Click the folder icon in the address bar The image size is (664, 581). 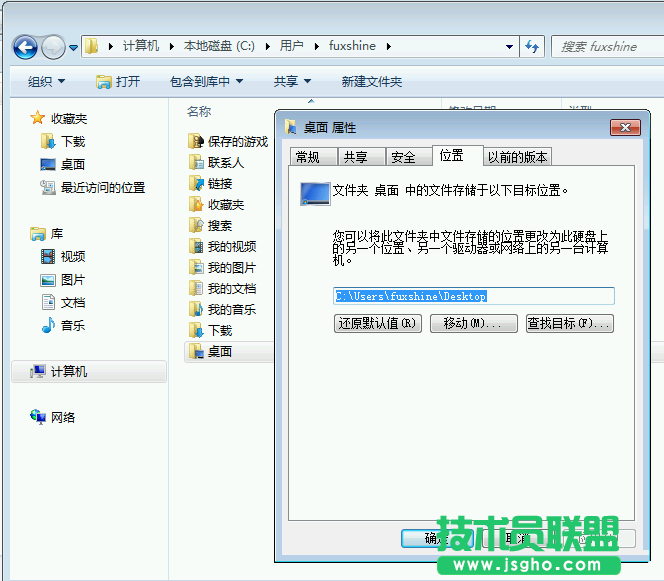tap(91, 46)
